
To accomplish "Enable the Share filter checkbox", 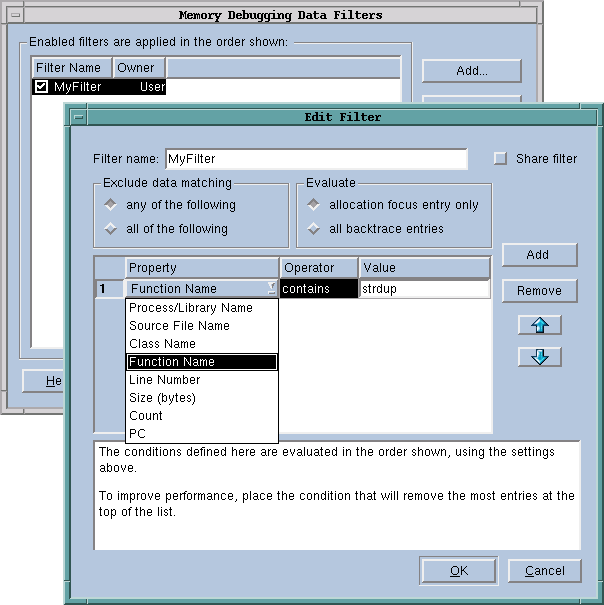I will click(x=501, y=159).
